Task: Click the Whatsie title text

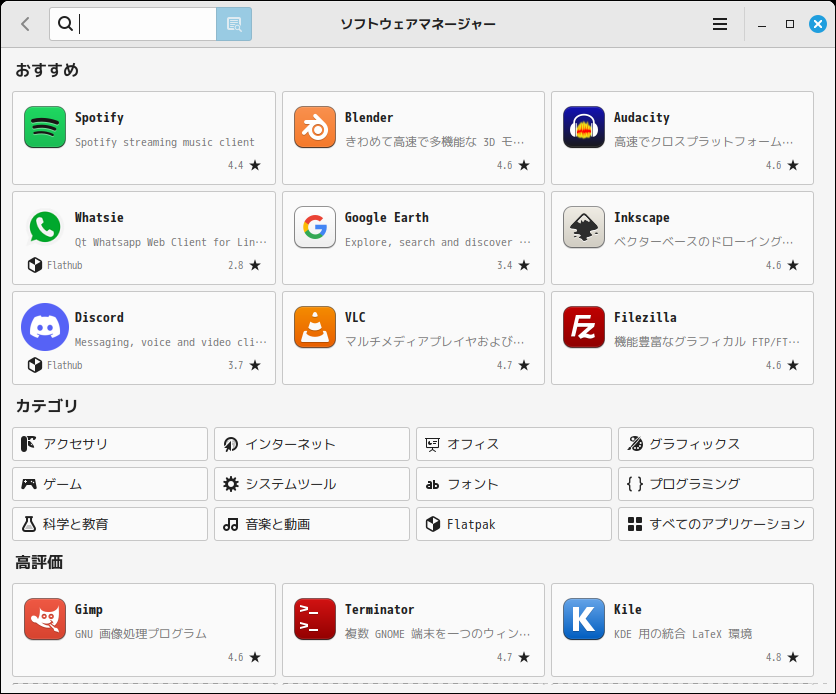Action: 99,217
